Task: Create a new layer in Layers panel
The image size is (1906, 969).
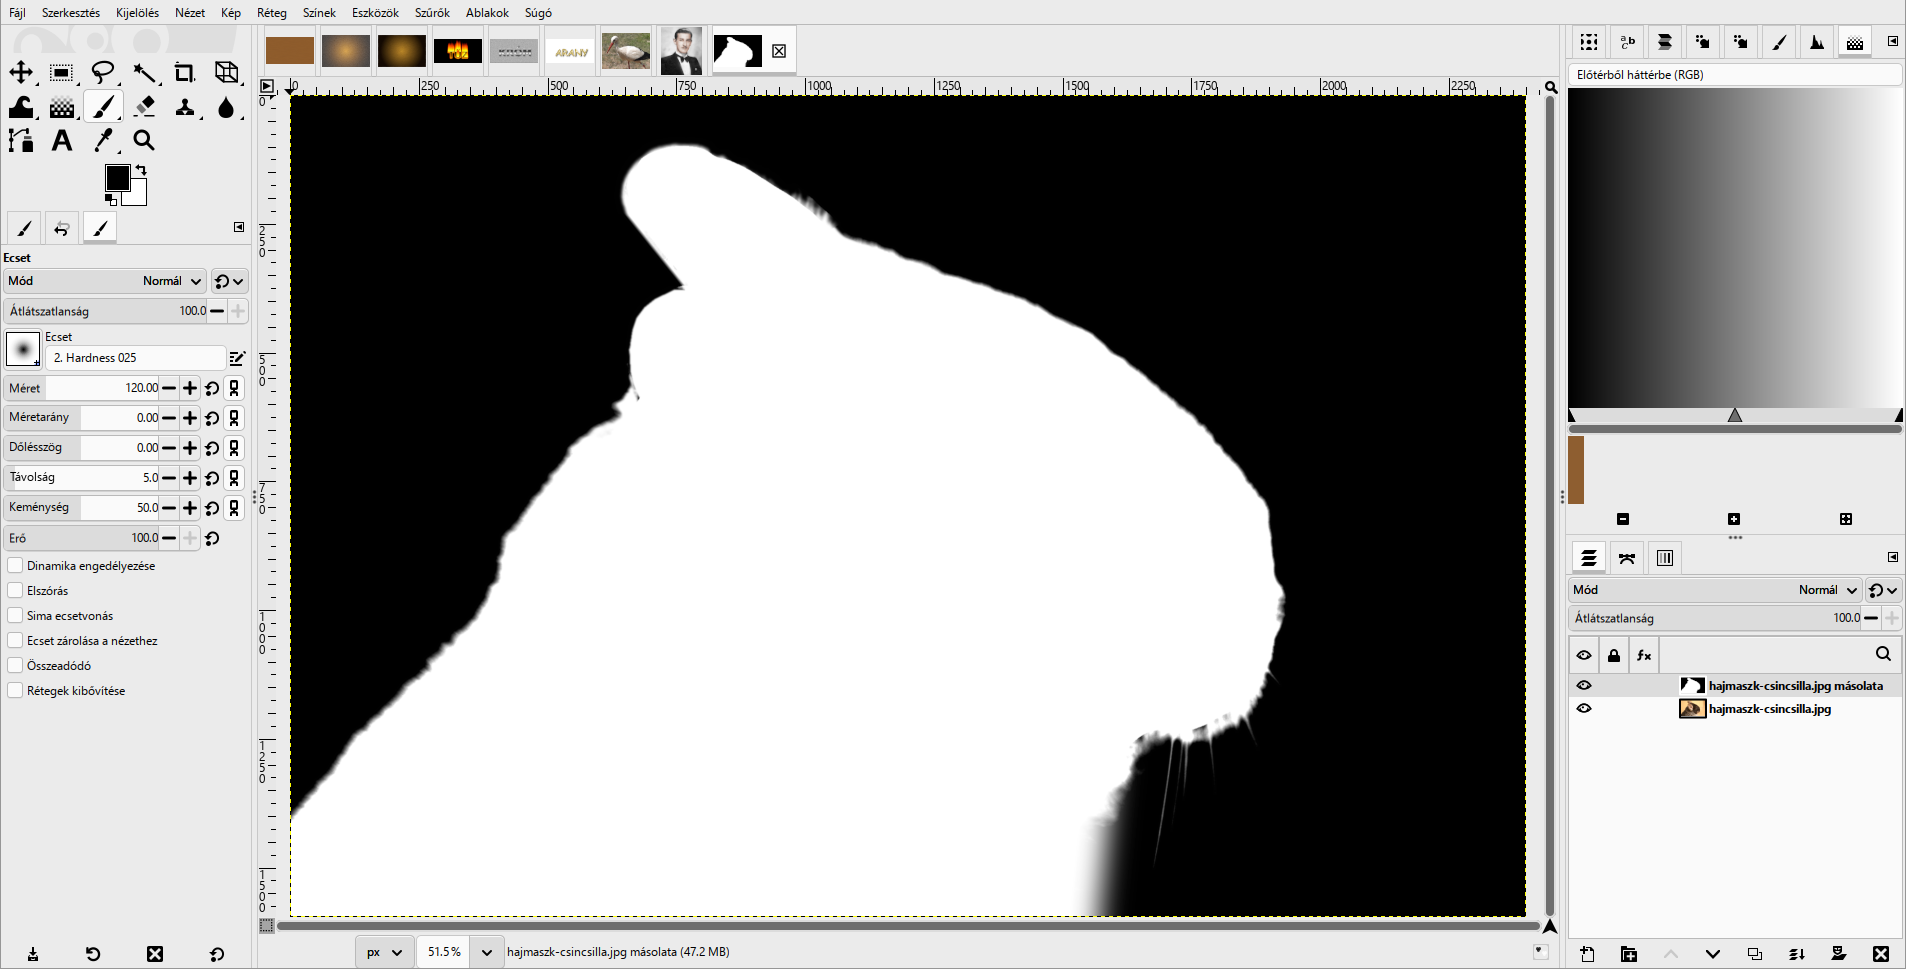Action: [1587, 954]
